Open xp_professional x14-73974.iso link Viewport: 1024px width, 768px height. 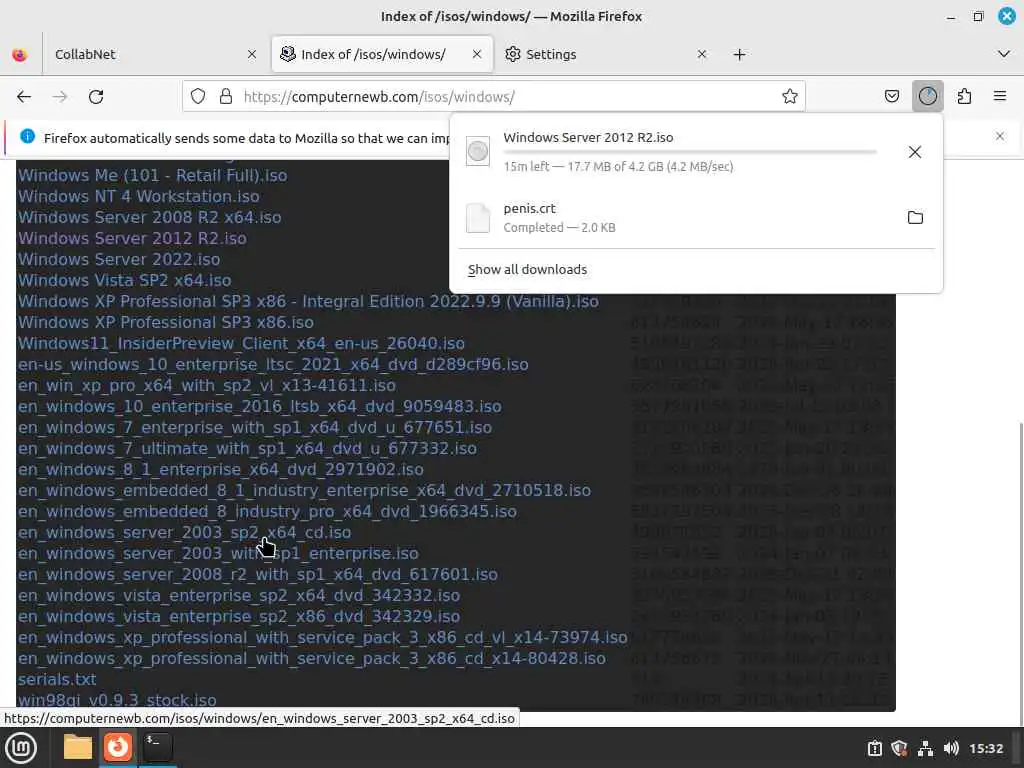click(x=323, y=637)
